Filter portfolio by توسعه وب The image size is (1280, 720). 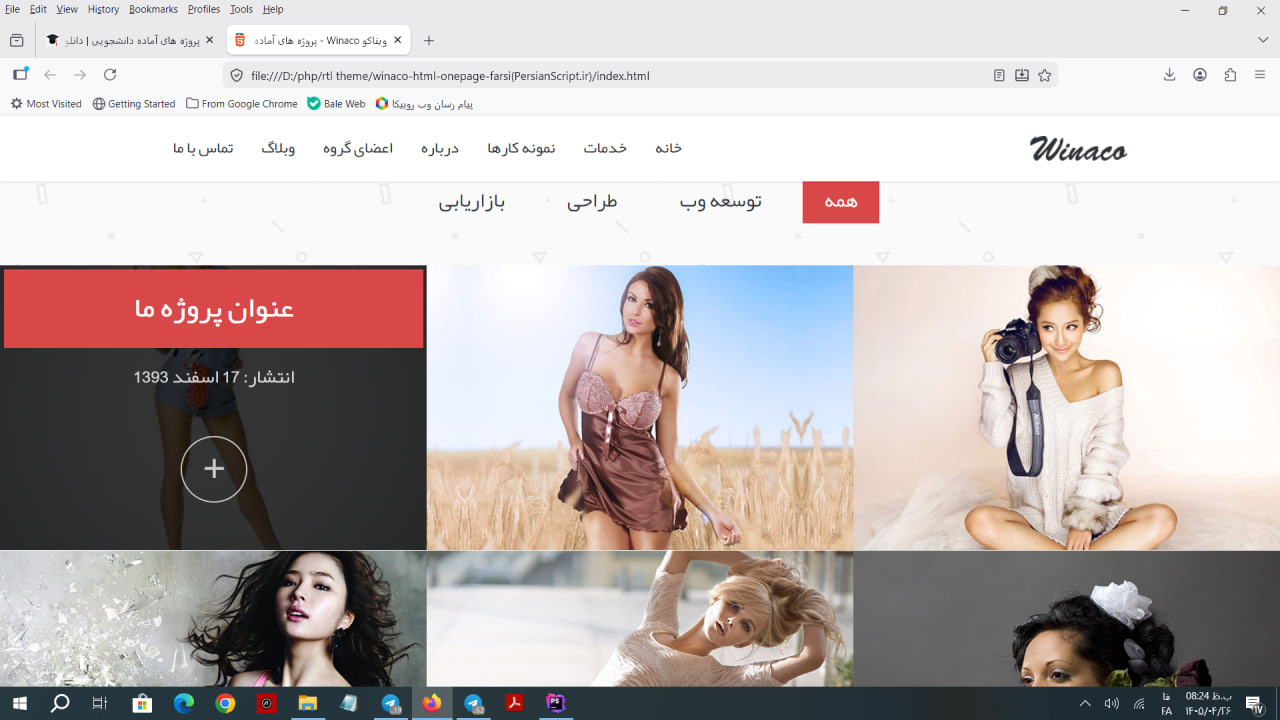pos(721,202)
